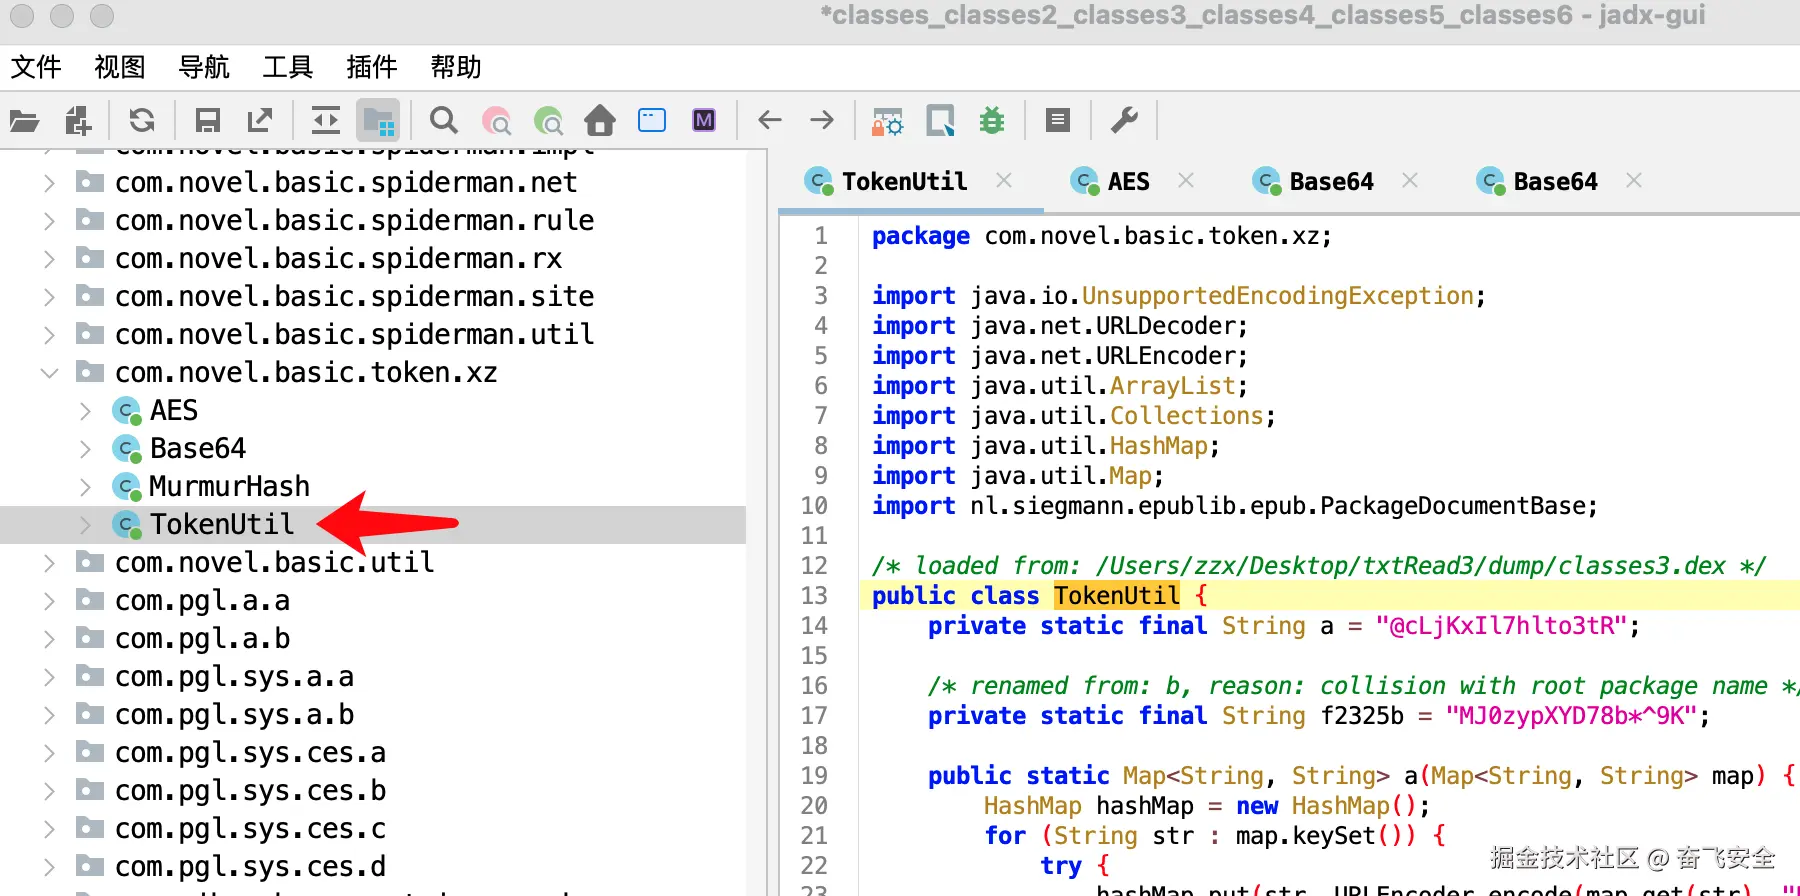The image size is (1800, 896).
Task: Open the 工具 menu
Action: (287, 67)
